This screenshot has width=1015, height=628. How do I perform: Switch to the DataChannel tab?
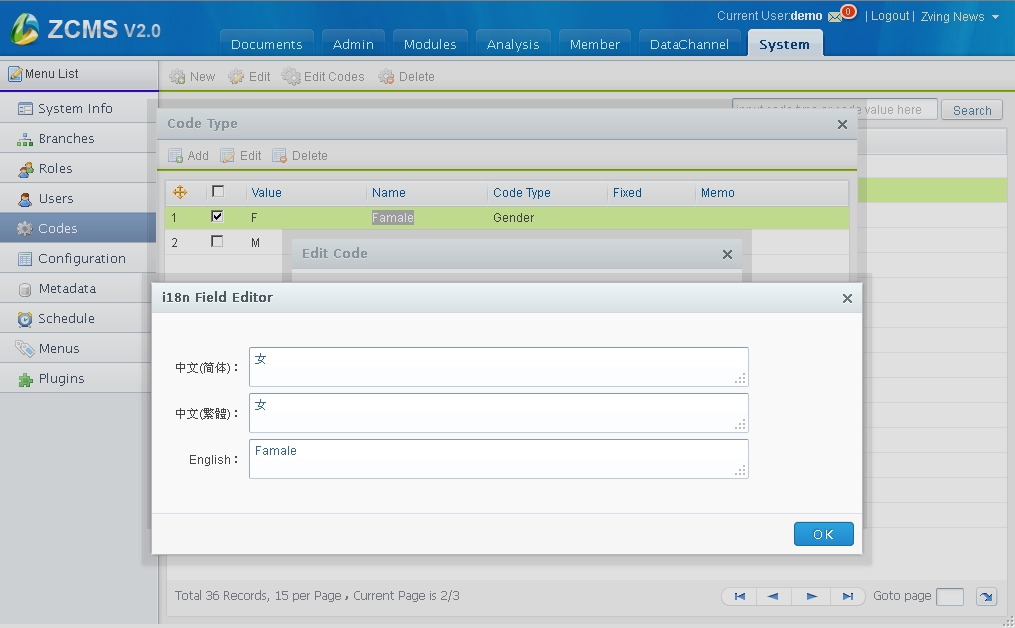(689, 44)
